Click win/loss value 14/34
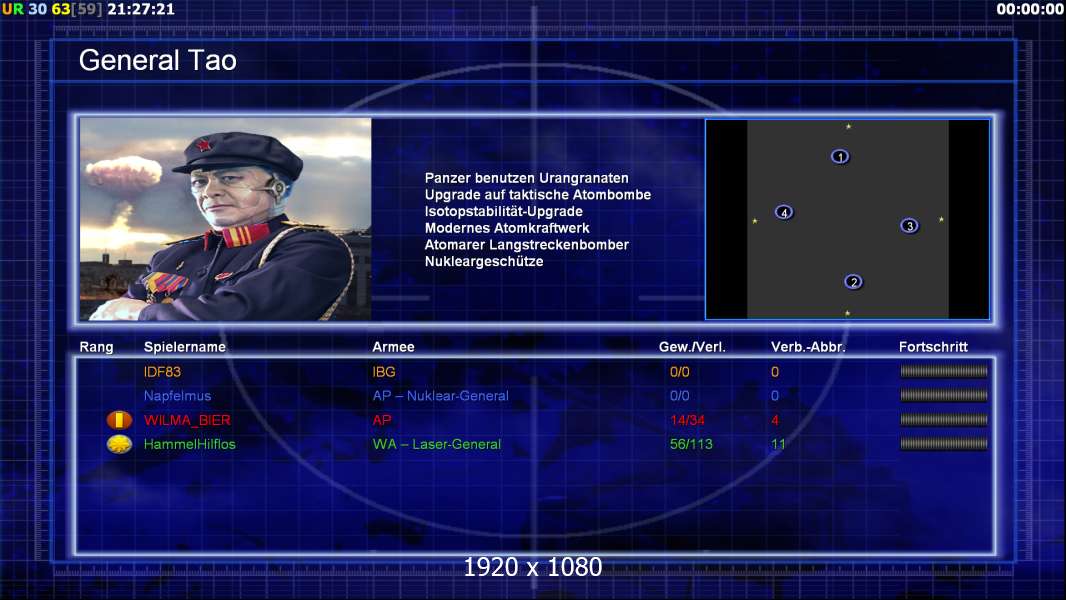Image resolution: width=1066 pixels, height=600 pixels. click(x=687, y=420)
